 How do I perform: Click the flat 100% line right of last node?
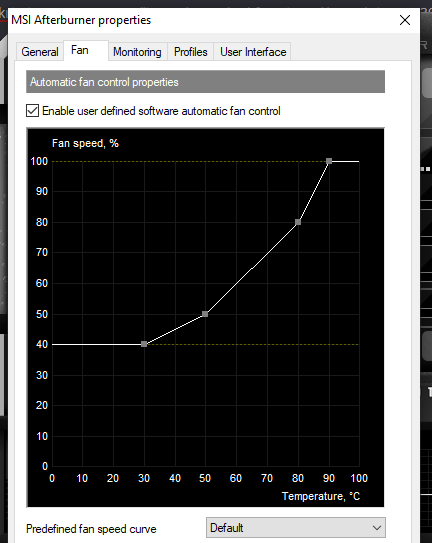click(x=345, y=161)
